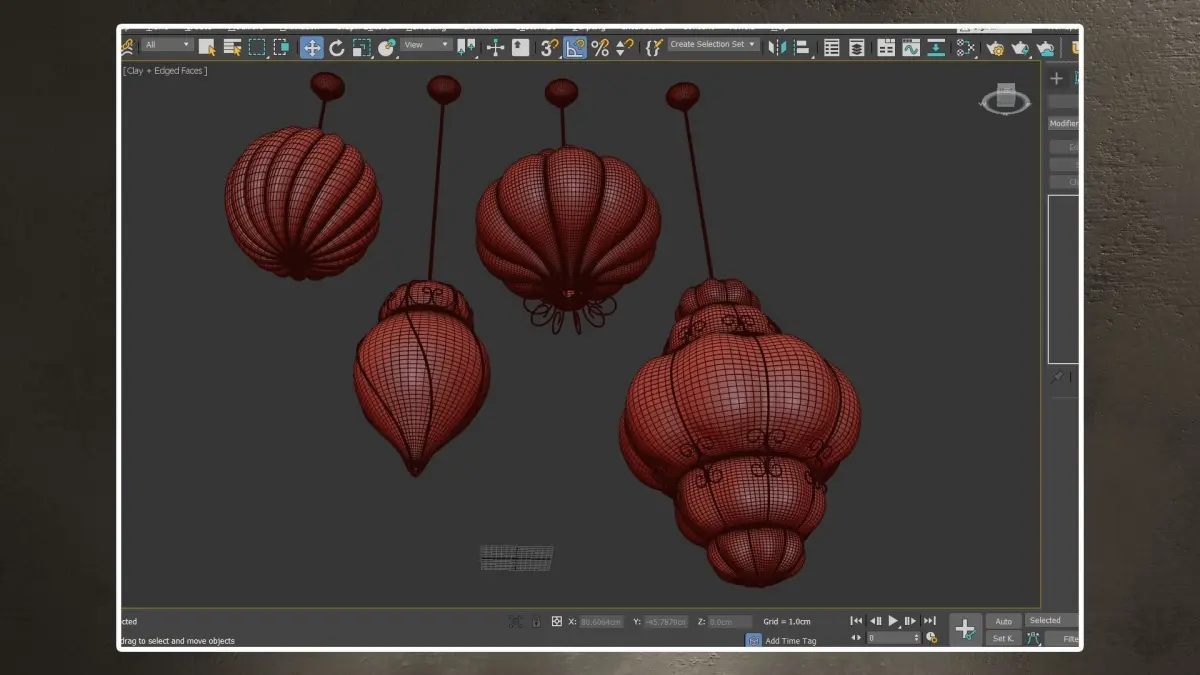Open the Create panel plus tab
The height and width of the screenshot is (675, 1200).
tap(1056, 79)
